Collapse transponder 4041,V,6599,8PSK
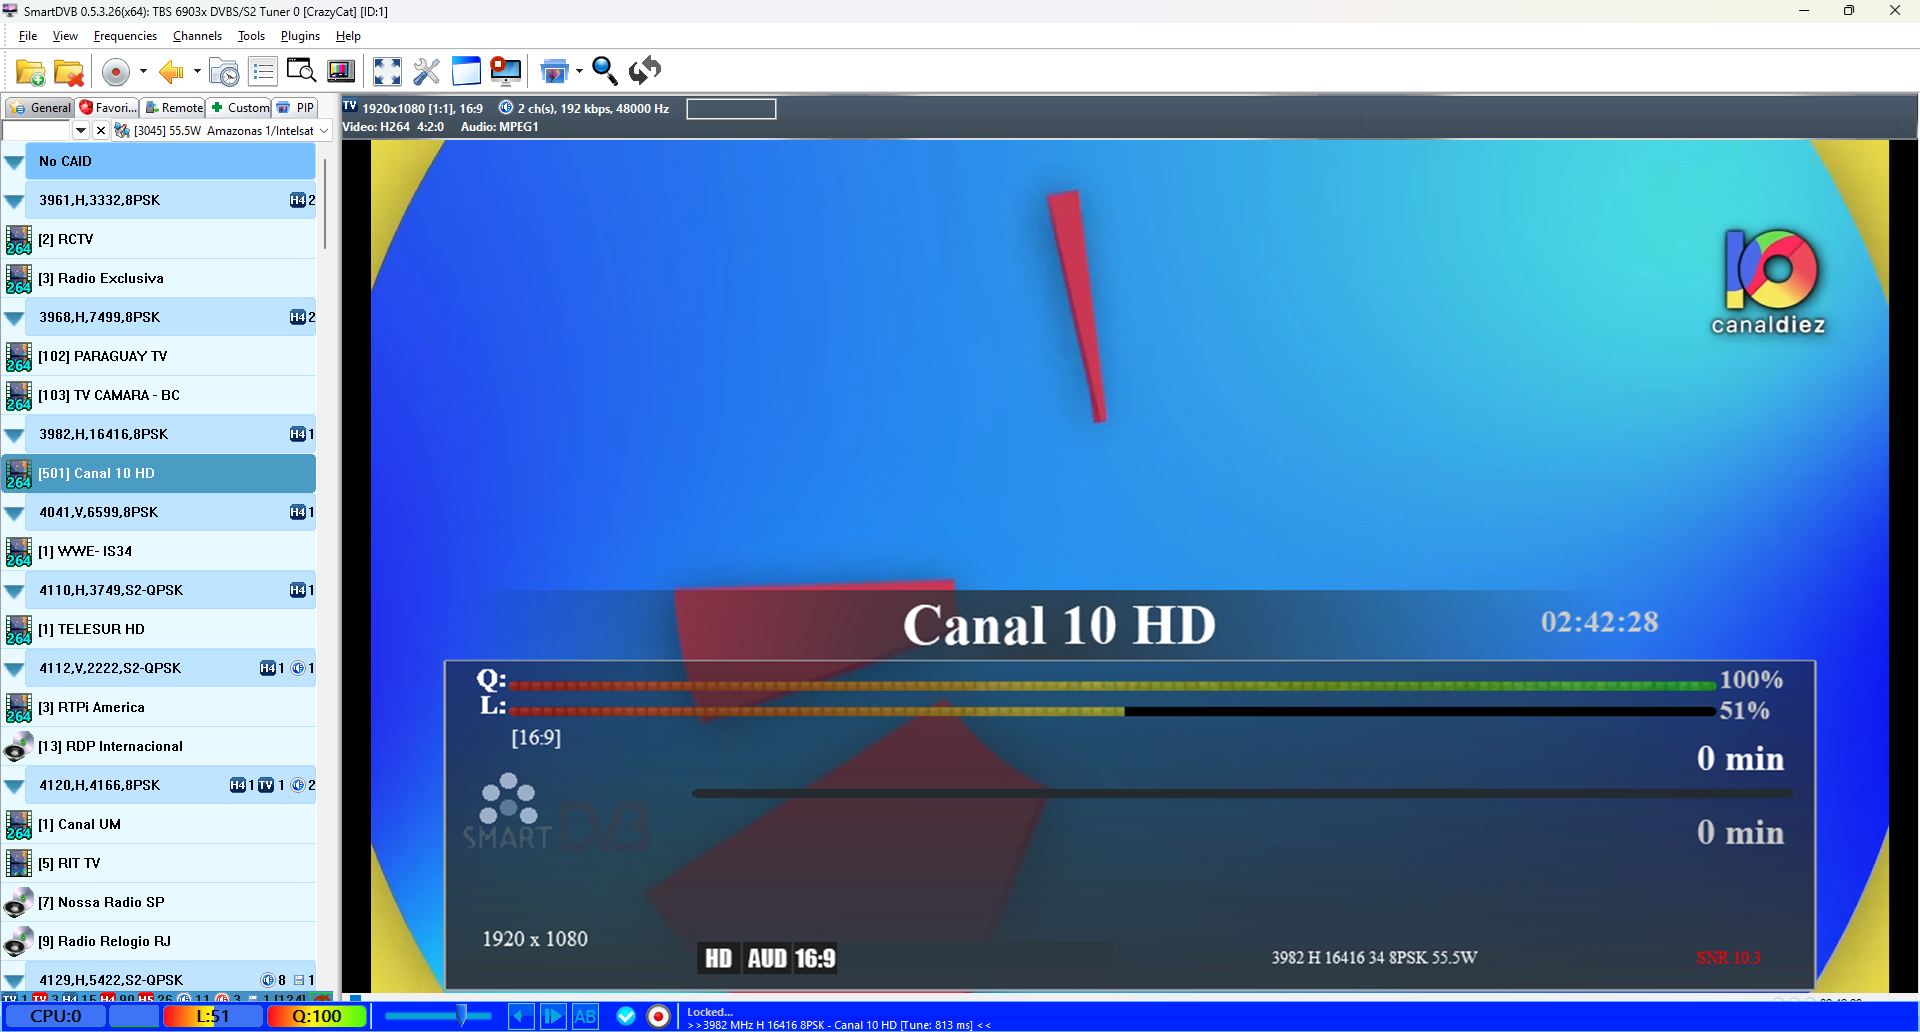The width and height of the screenshot is (1920, 1032). point(14,513)
